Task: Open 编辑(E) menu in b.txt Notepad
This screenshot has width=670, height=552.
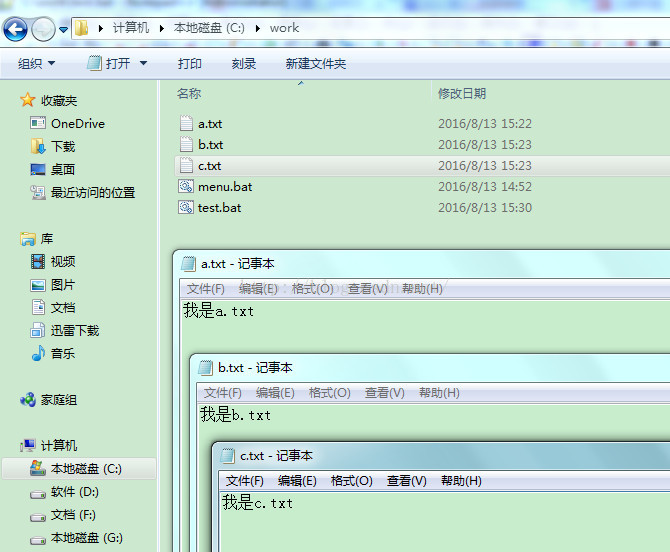Action: pyautogui.click(x=275, y=393)
